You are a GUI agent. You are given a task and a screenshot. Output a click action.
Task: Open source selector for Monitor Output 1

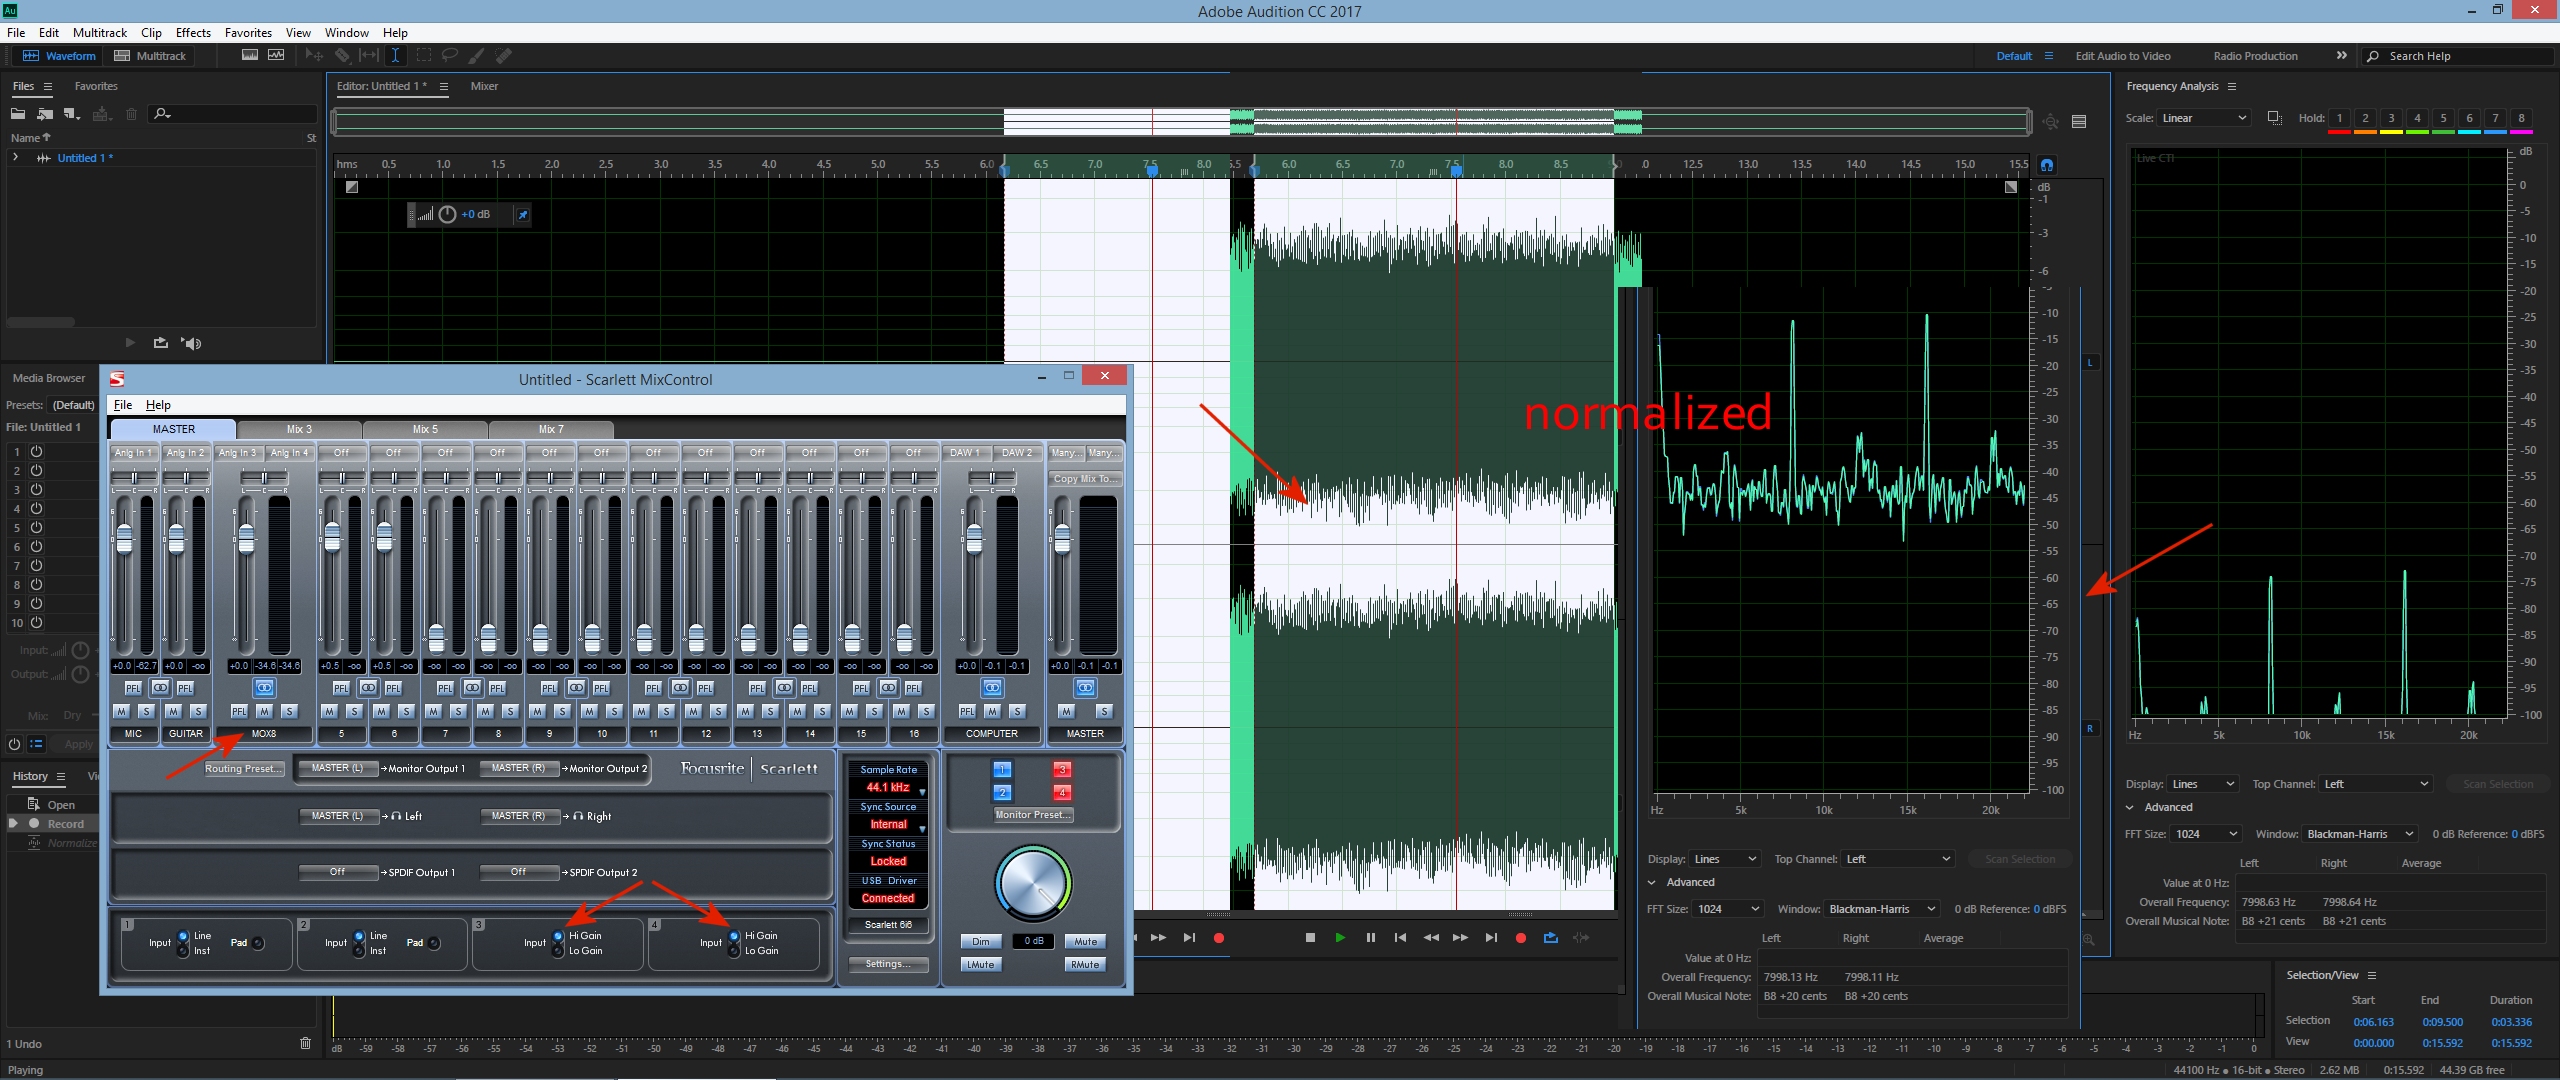338,768
